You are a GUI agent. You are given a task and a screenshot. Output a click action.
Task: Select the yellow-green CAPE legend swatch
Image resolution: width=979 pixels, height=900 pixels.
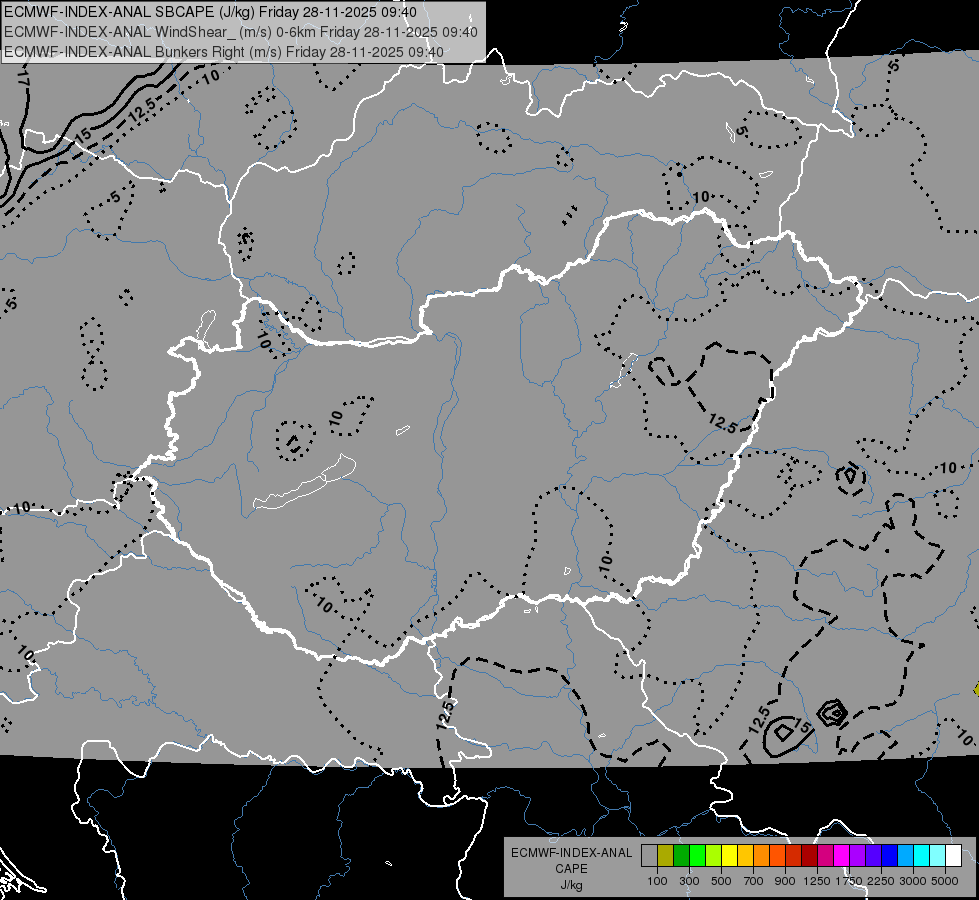pos(713,856)
